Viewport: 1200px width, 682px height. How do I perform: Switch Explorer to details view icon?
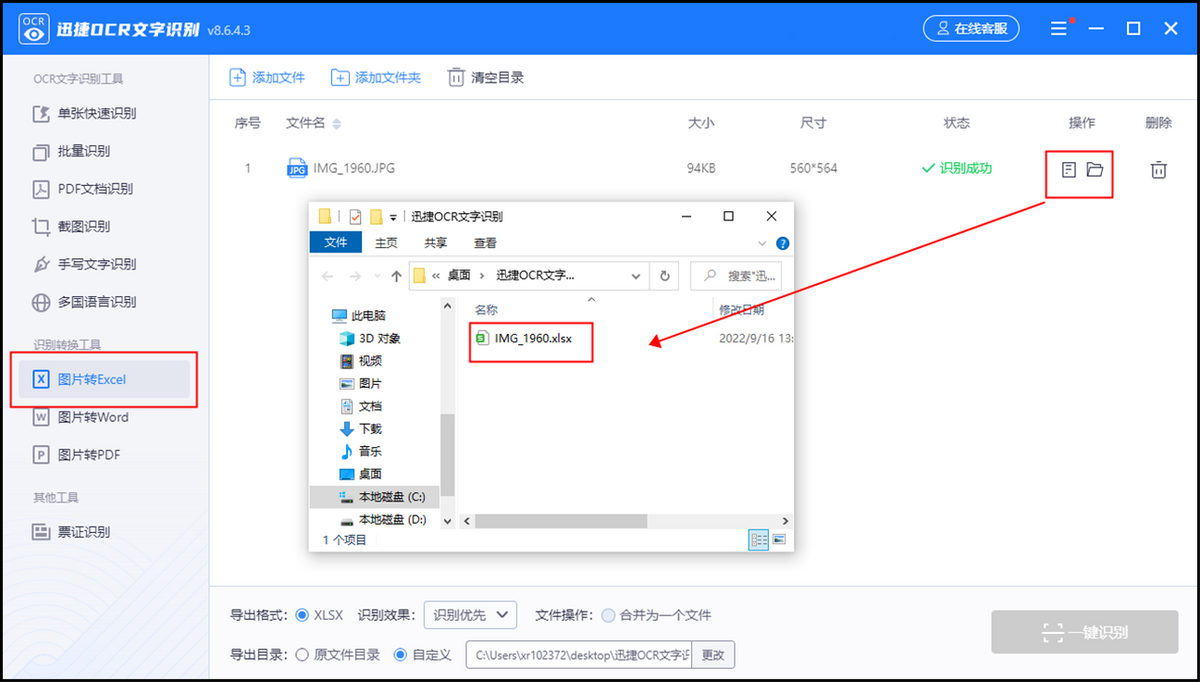pos(759,540)
